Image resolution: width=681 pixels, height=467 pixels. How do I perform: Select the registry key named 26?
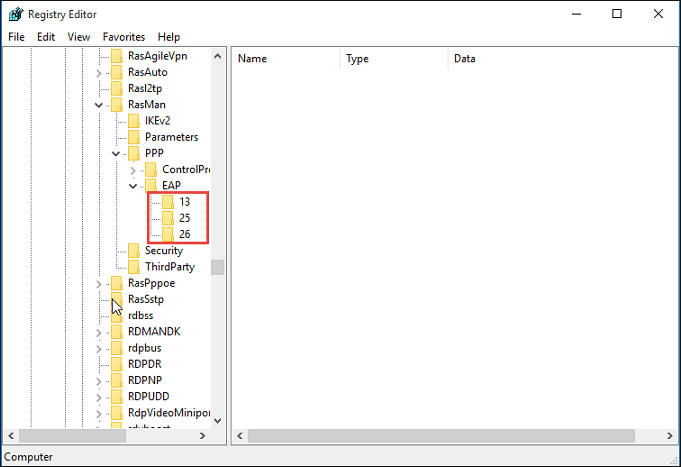coord(185,234)
